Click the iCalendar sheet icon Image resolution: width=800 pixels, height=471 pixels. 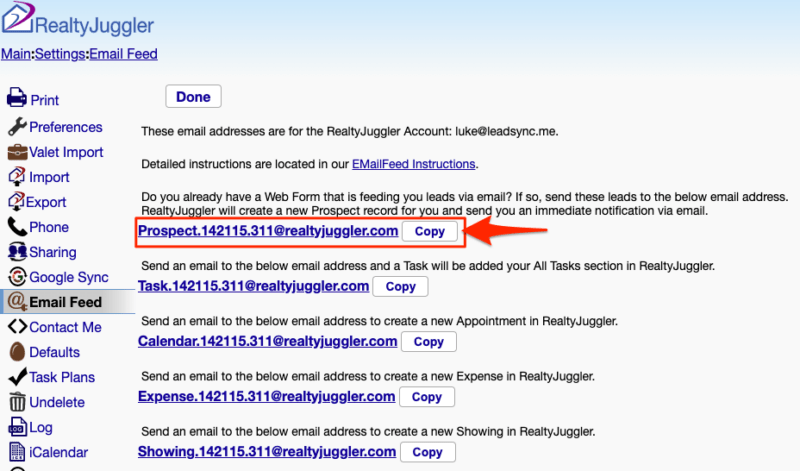[x=17, y=452]
